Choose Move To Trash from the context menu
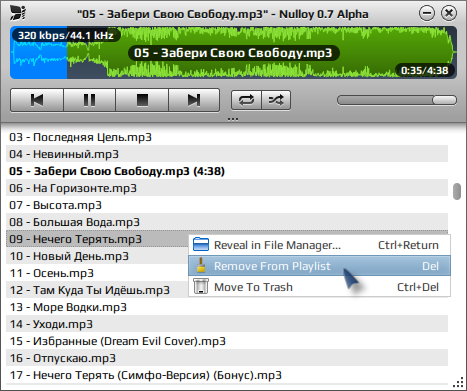Image resolution: width=467 pixels, height=391 pixels. 319,287
